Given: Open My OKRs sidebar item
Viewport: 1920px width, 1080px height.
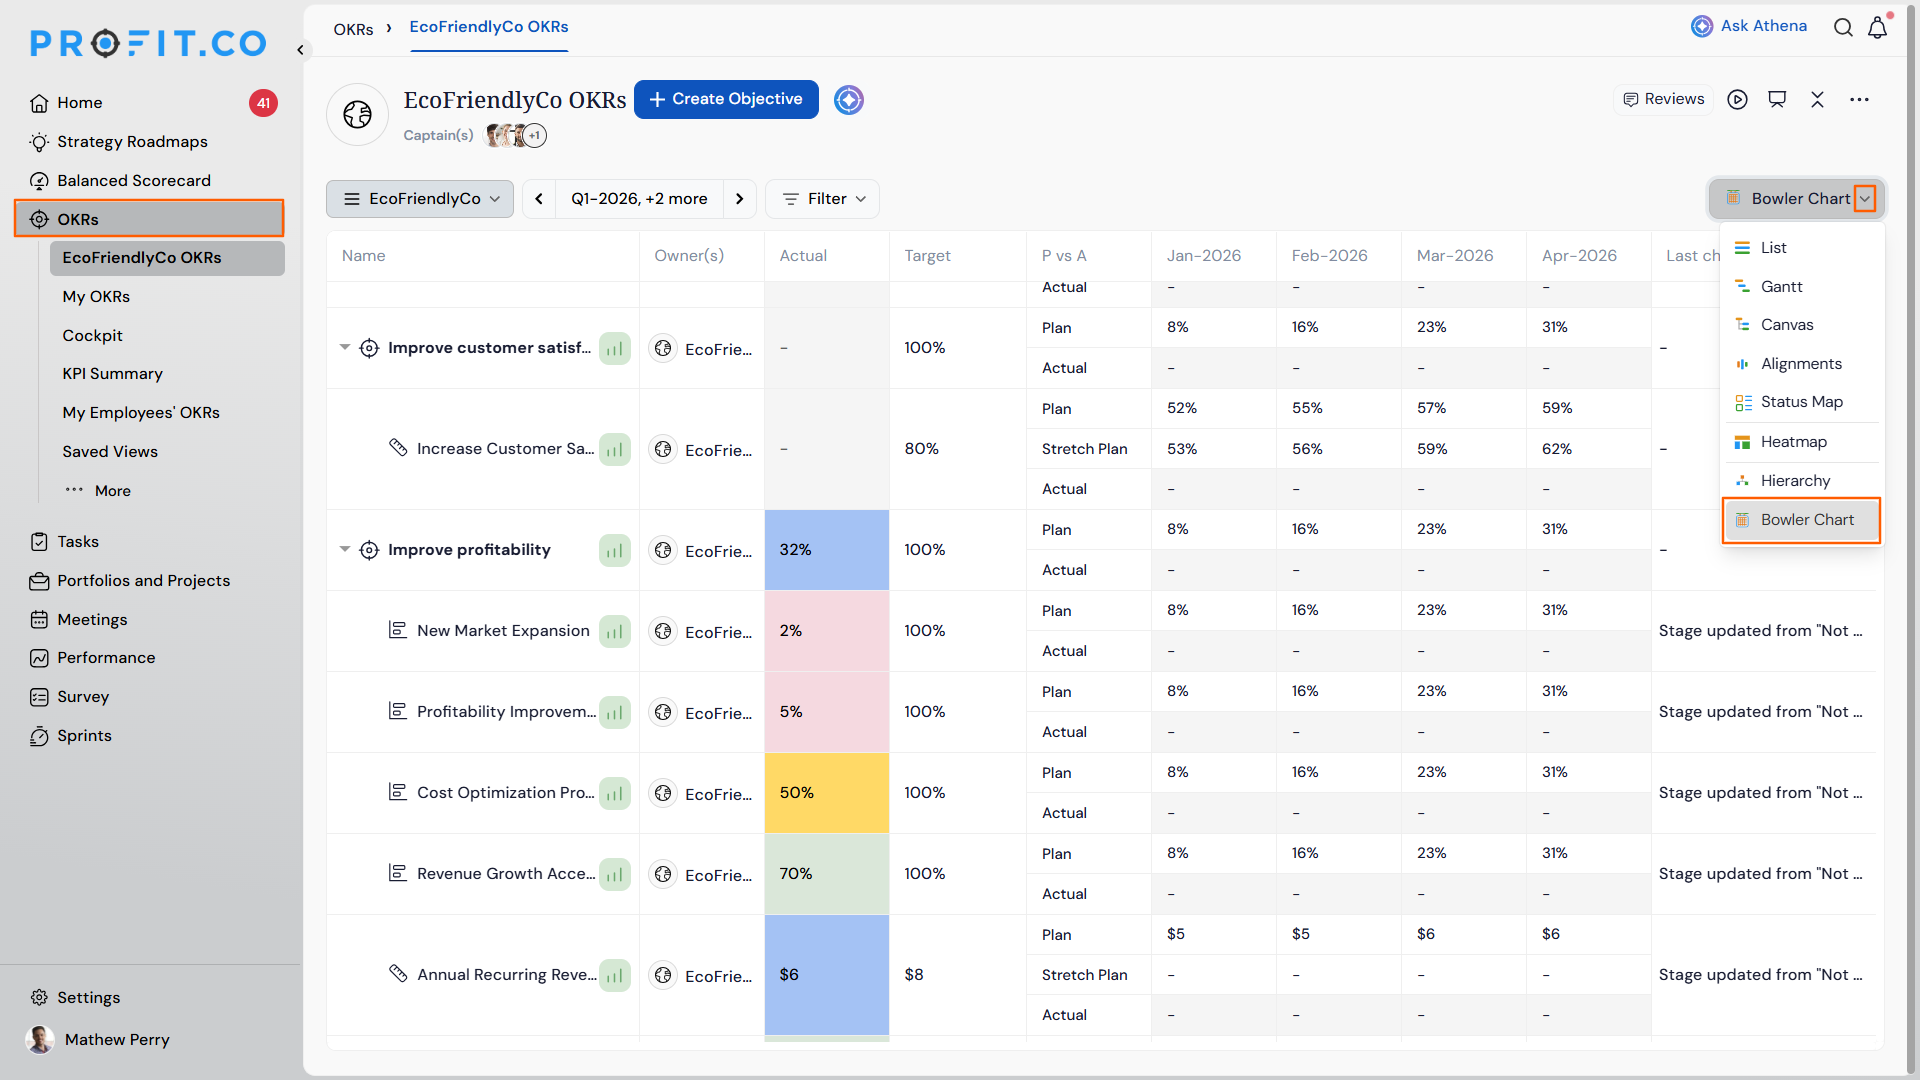Looking at the screenshot, I should click(x=96, y=297).
